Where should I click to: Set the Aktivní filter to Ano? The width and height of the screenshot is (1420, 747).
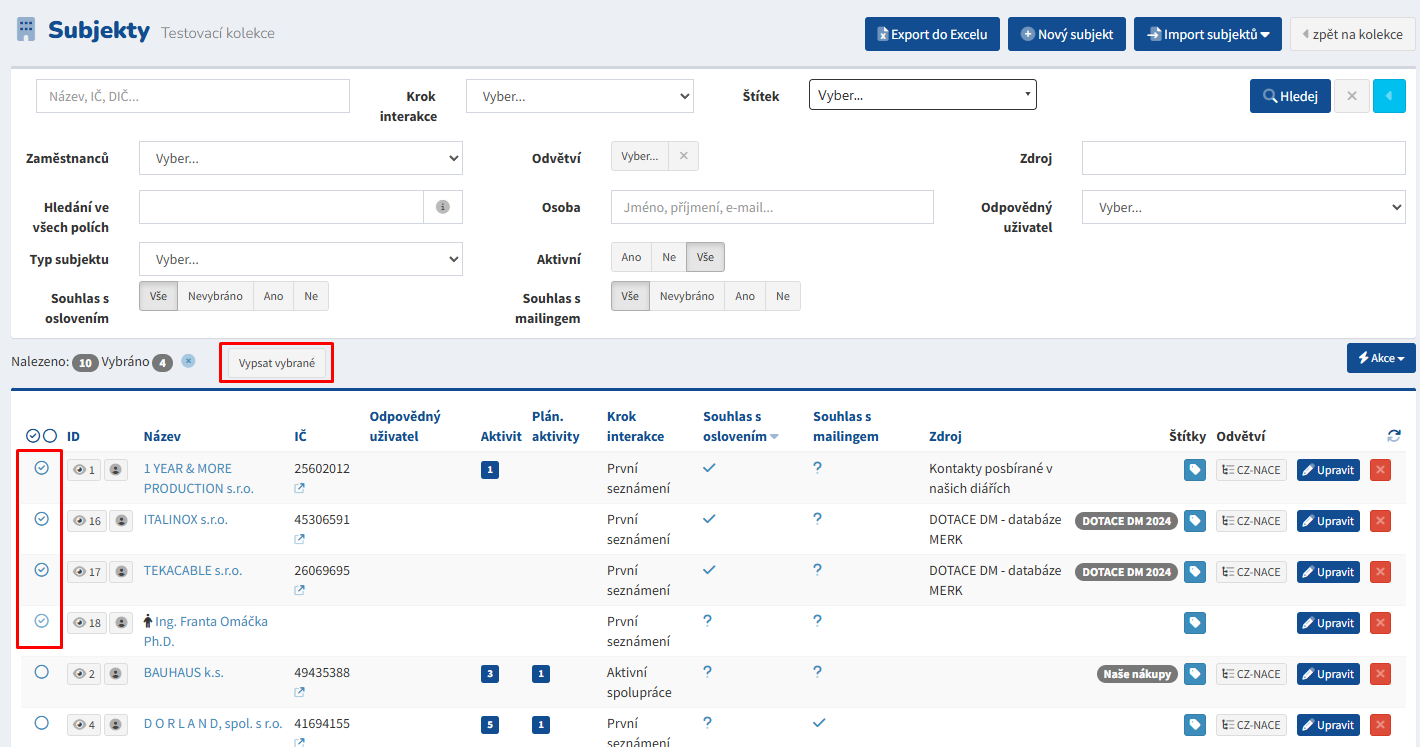(x=631, y=257)
